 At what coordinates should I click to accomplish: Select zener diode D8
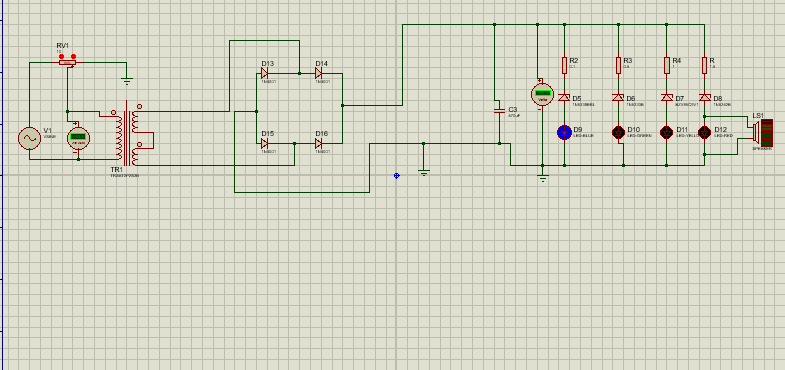pyautogui.click(x=704, y=98)
